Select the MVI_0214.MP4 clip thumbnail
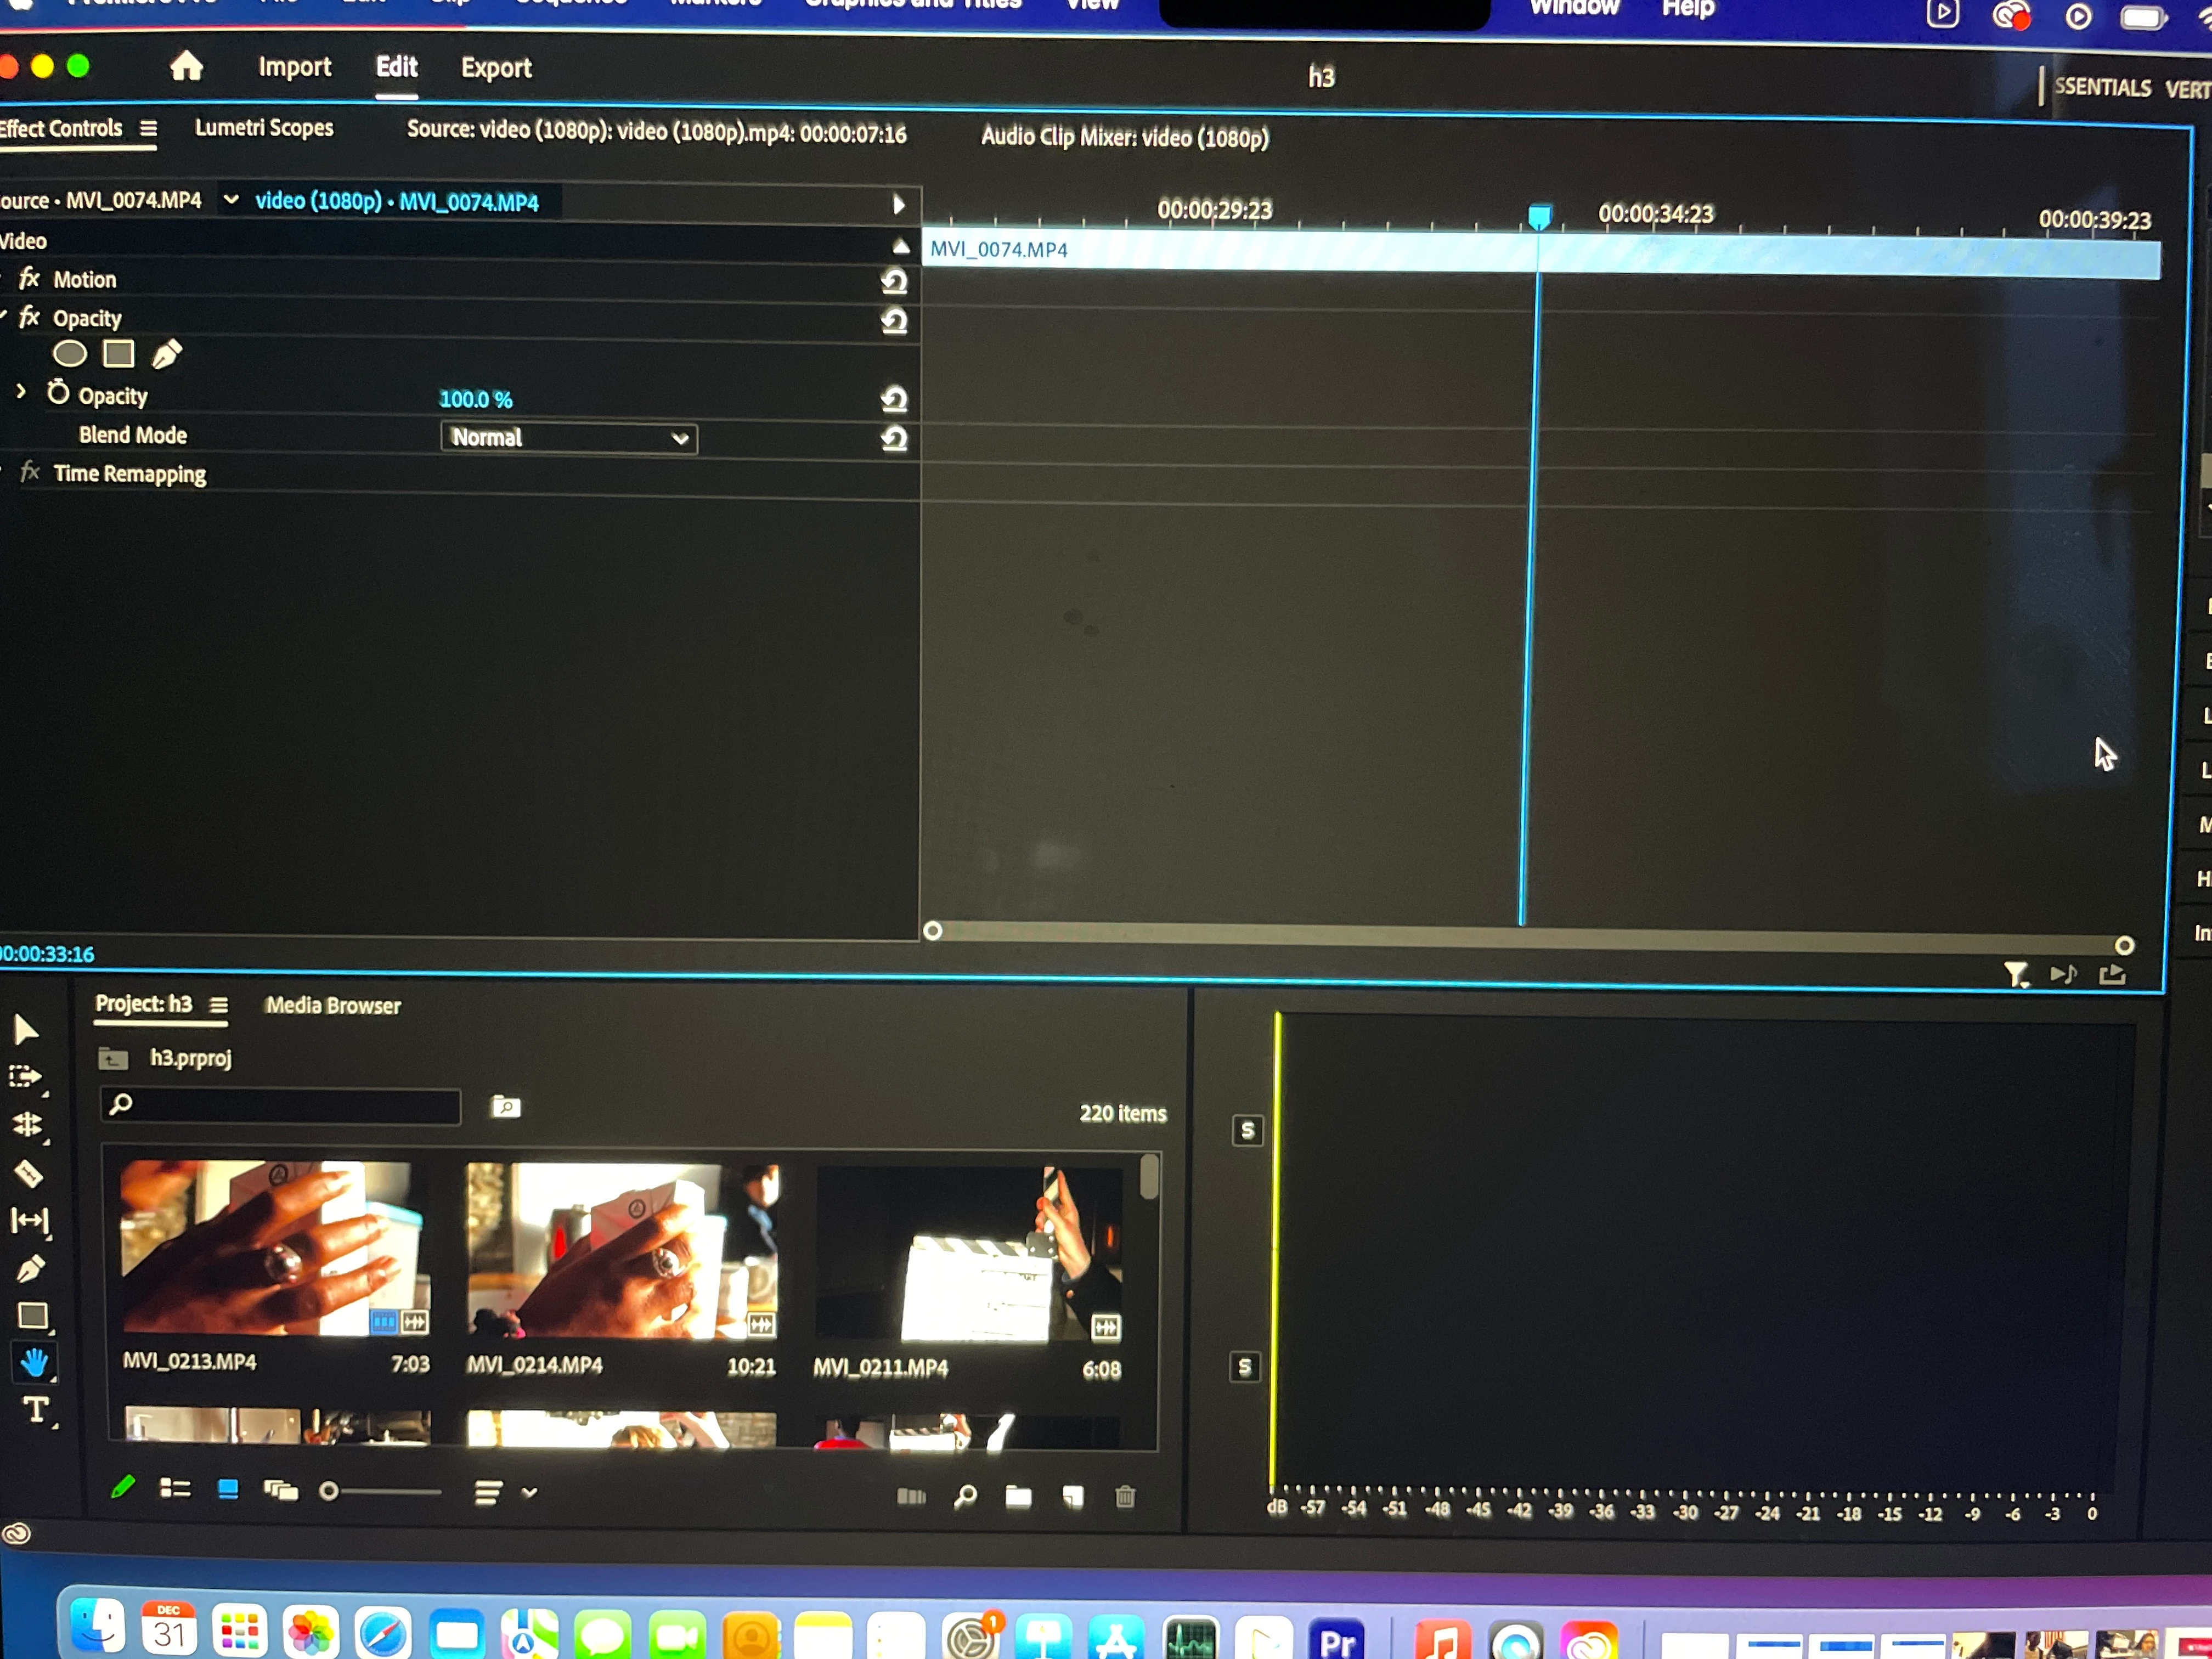Viewport: 2212px width, 1659px height. pyautogui.click(x=621, y=1250)
